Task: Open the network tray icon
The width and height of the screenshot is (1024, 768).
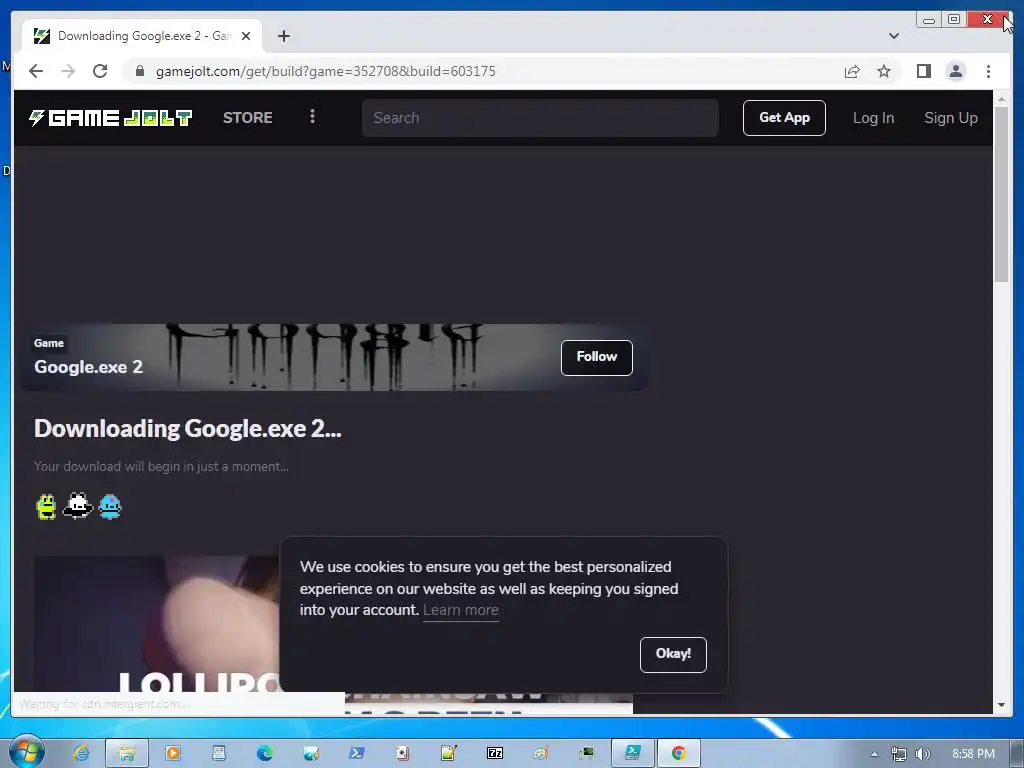Action: pos(899,754)
